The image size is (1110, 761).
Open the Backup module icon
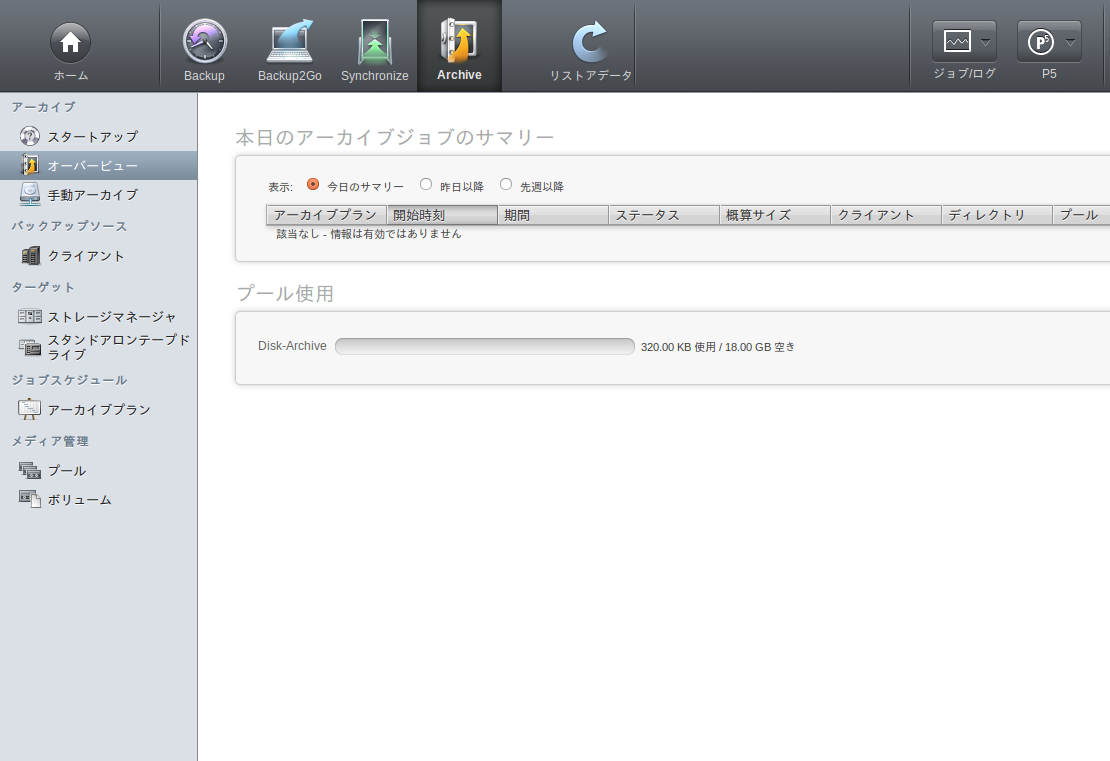coord(204,43)
